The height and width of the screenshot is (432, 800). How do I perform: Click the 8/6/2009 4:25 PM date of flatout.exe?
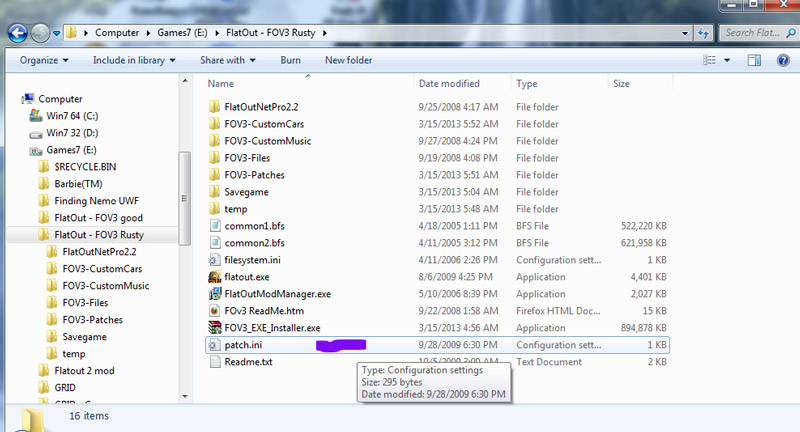[x=456, y=277]
